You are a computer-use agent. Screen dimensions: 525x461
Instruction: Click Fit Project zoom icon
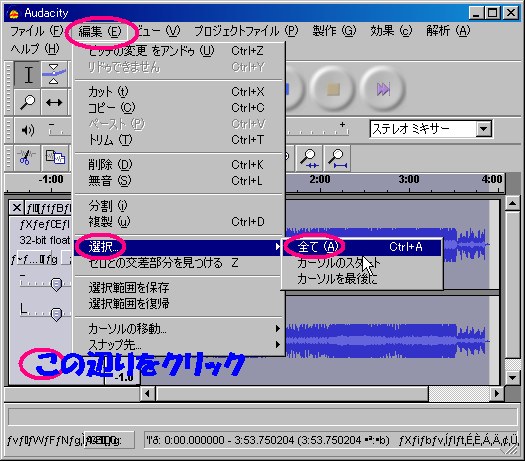pos(337,158)
